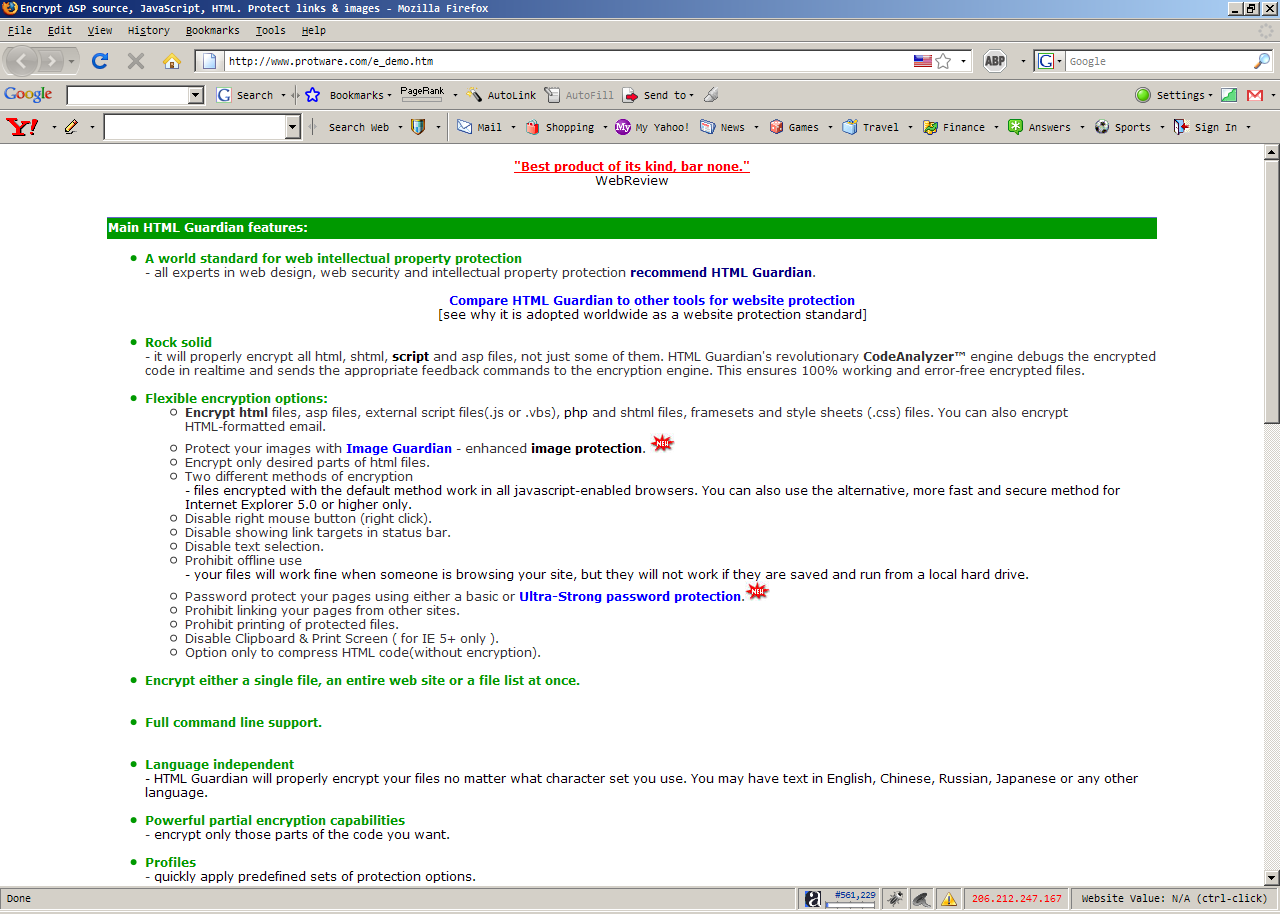The image size is (1280, 914).
Task: Click the PageRank indicator bar
Action: coord(422,93)
